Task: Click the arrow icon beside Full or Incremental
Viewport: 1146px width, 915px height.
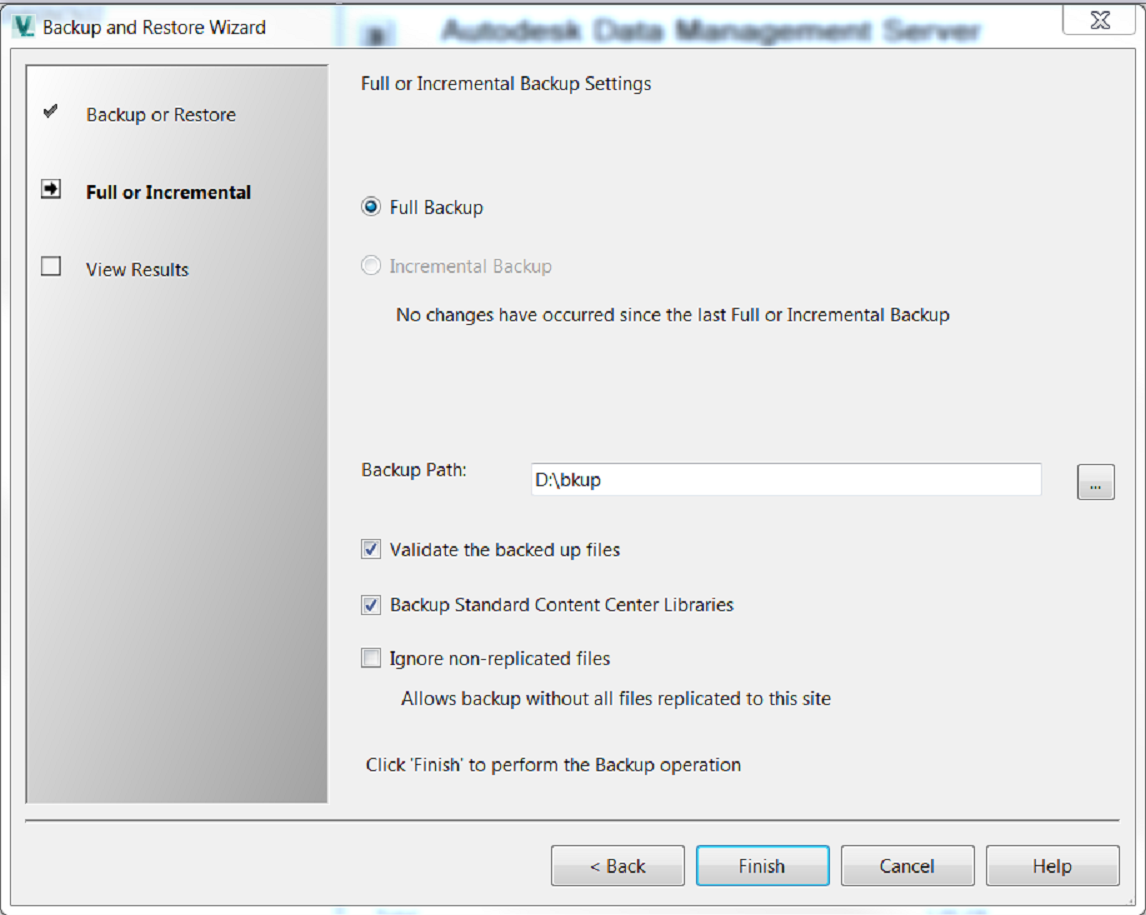Action: pos(50,188)
